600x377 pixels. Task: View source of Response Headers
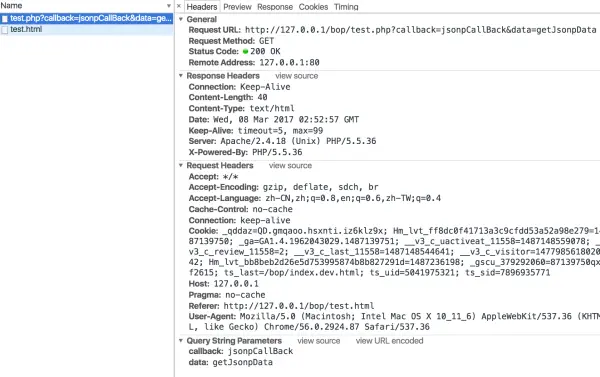pos(297,76)
